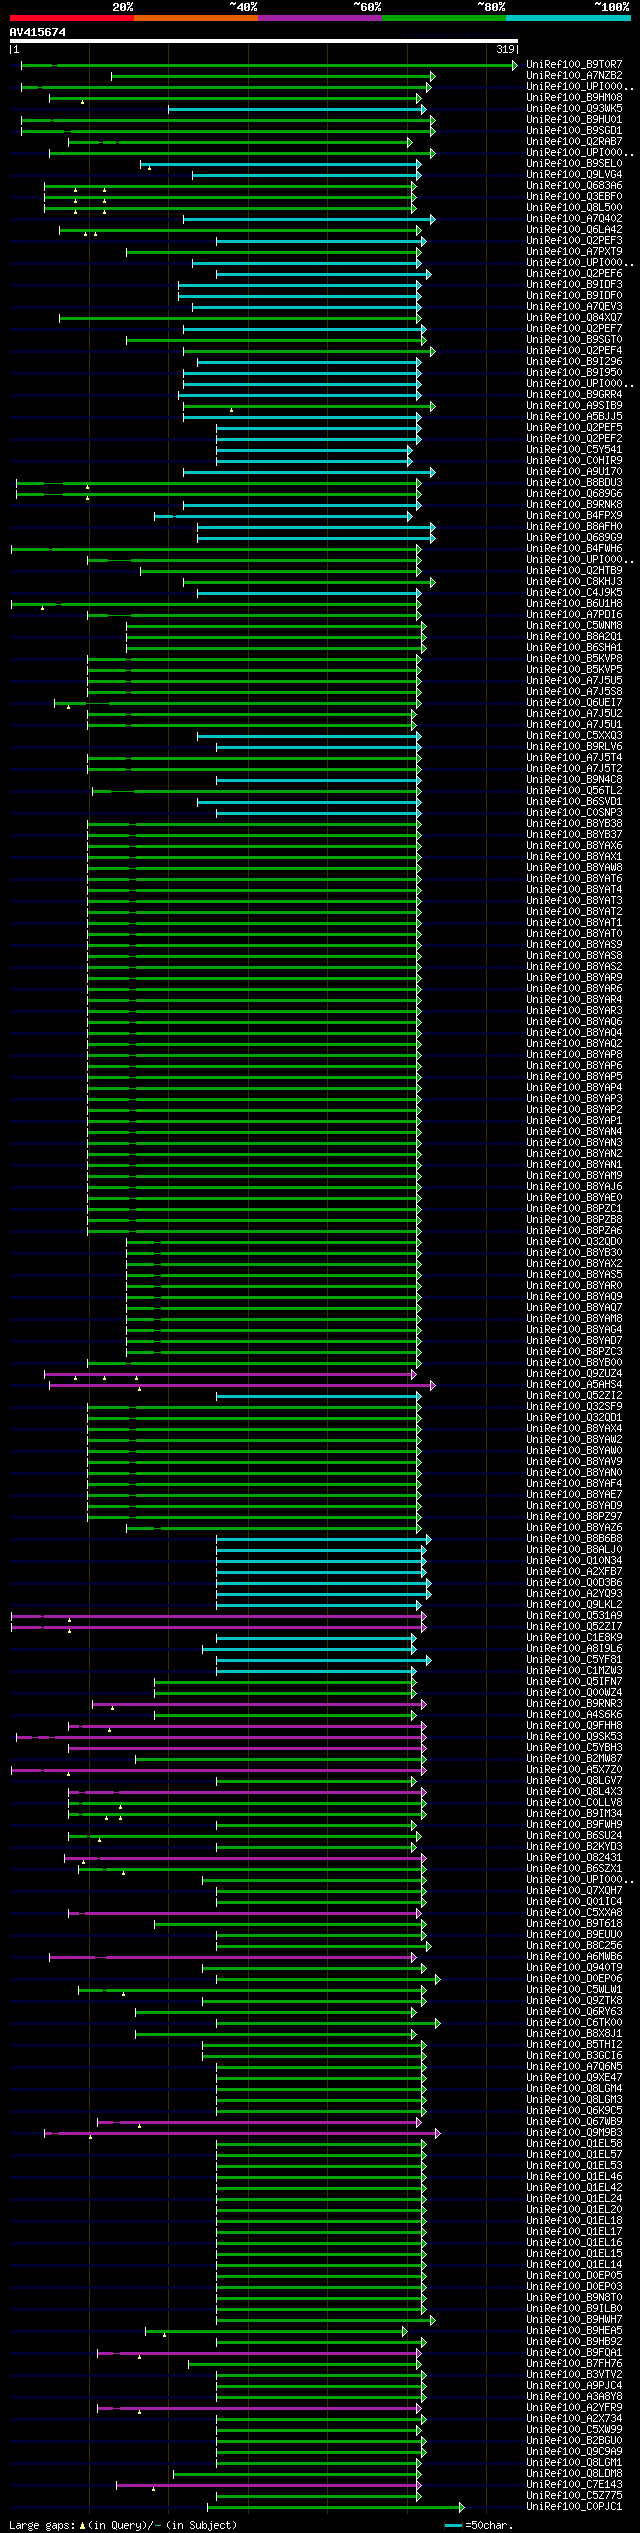Open the UniRef100_B9IDF3 entry
Image resolution: width=640 pixels, height=2533 pixels.
(x=574, y=285)
